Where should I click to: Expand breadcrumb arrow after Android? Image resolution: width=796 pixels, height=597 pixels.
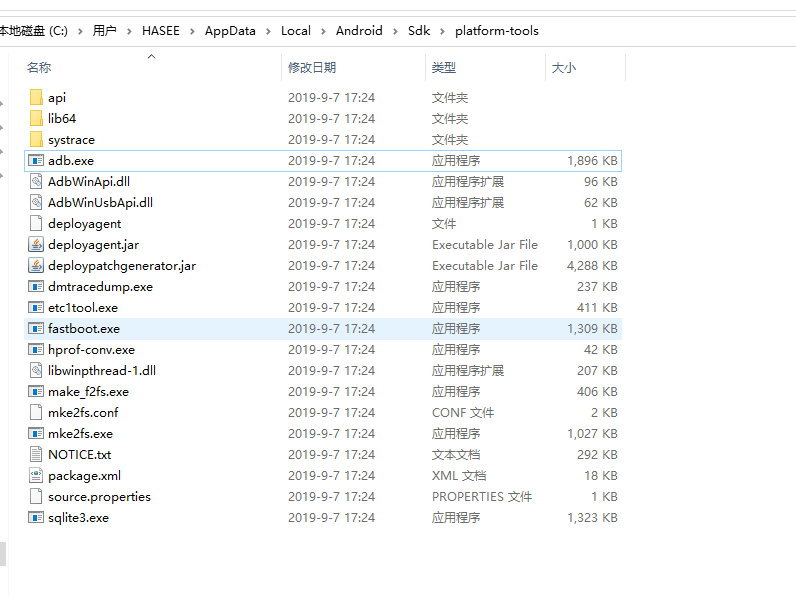(395, 31)
